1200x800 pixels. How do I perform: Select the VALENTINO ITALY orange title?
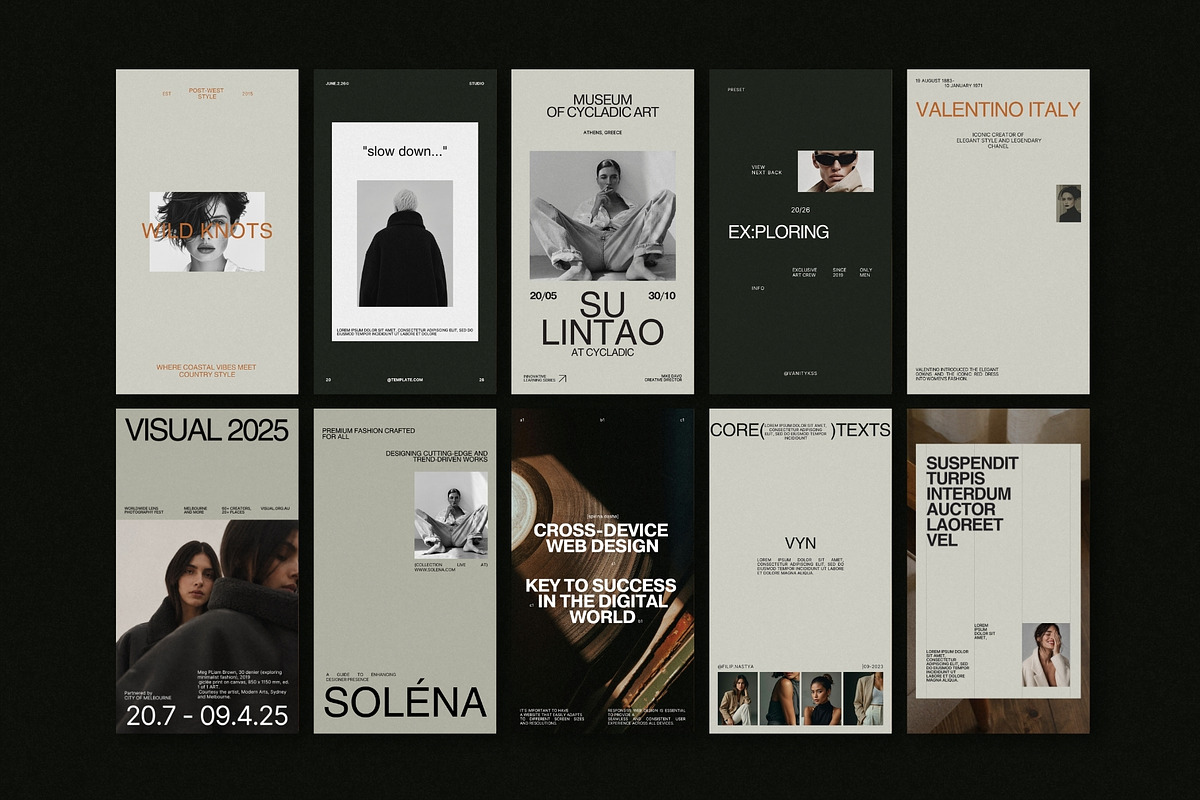pos(998,110)
